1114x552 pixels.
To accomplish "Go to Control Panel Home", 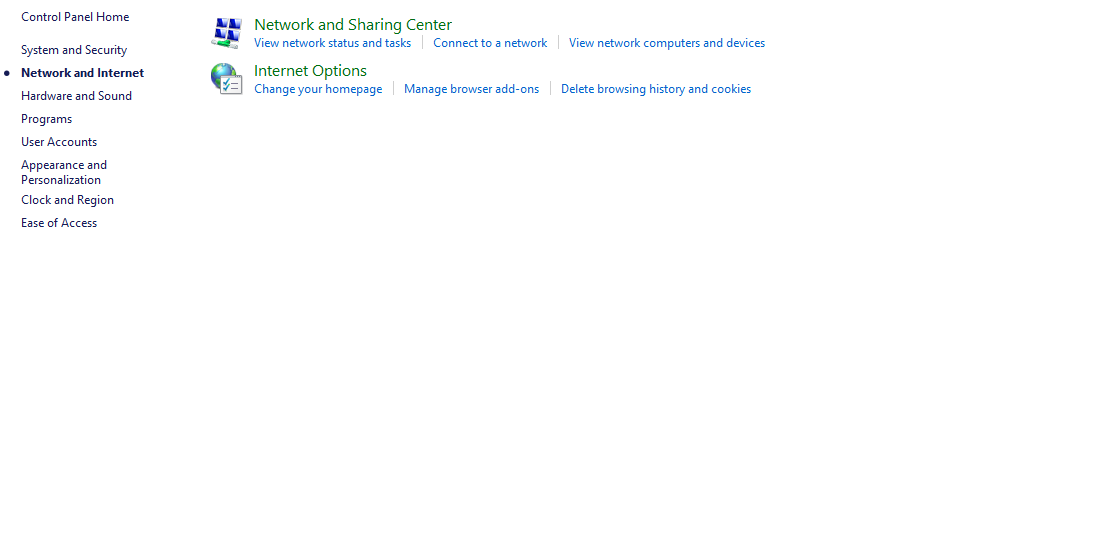I will point(75,17).
